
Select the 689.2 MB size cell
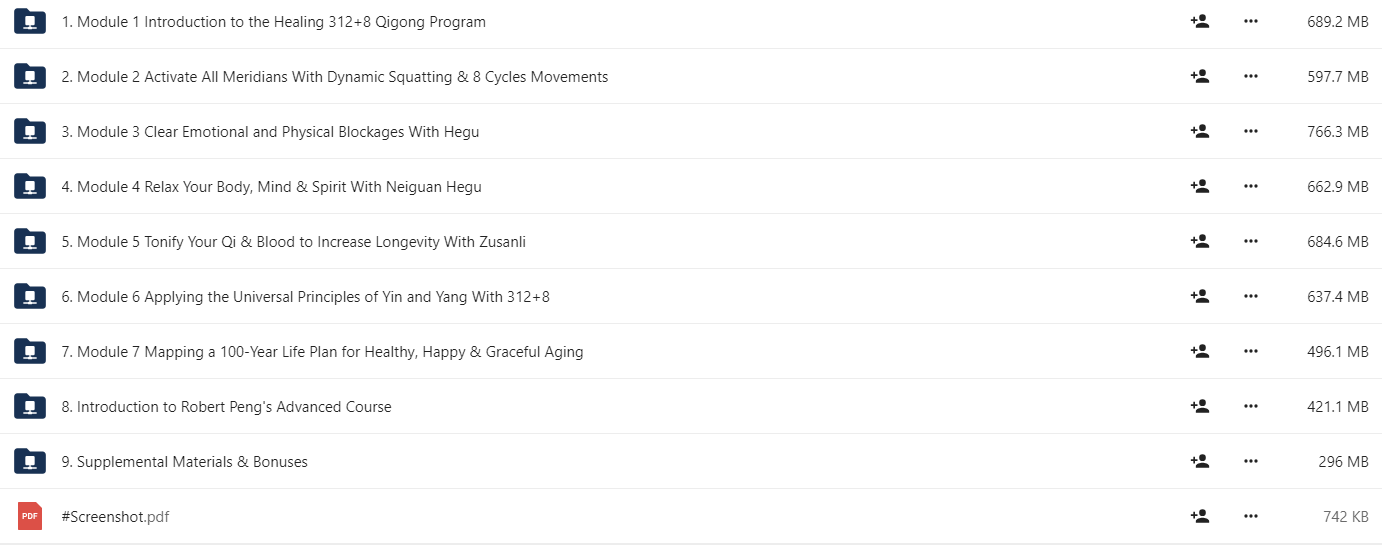point(1337,21)
